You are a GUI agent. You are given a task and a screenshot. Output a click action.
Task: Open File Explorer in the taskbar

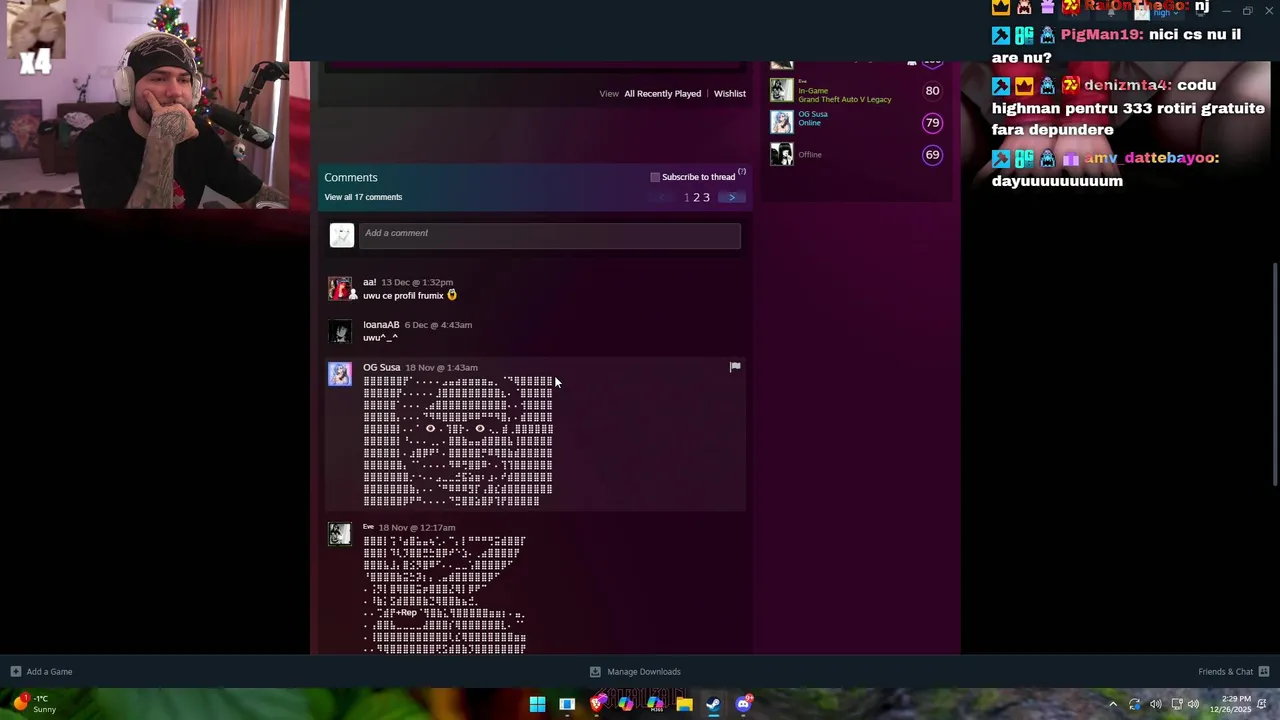pyautogui.click(x=684, y=704)
